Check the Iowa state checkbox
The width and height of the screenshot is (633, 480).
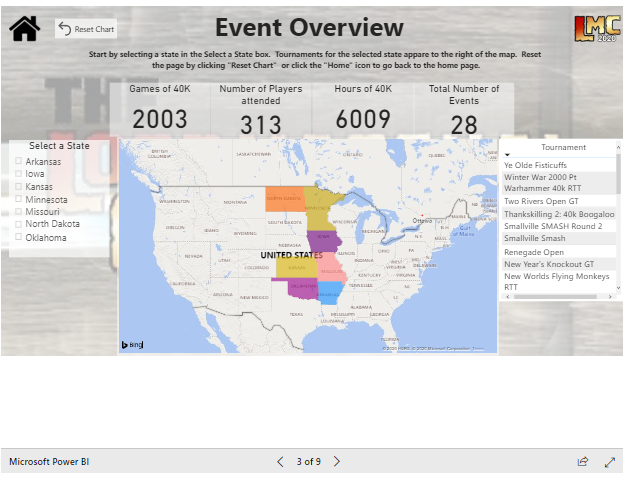(x=19, y=174)
